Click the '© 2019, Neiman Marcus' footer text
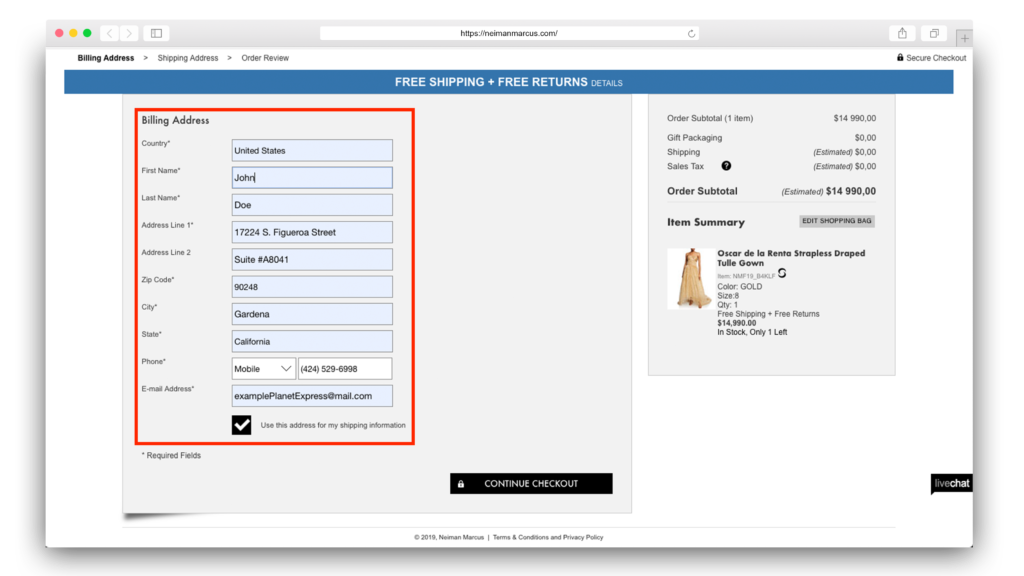Screen dimensions: 1024x576 (x=449, y=537)
